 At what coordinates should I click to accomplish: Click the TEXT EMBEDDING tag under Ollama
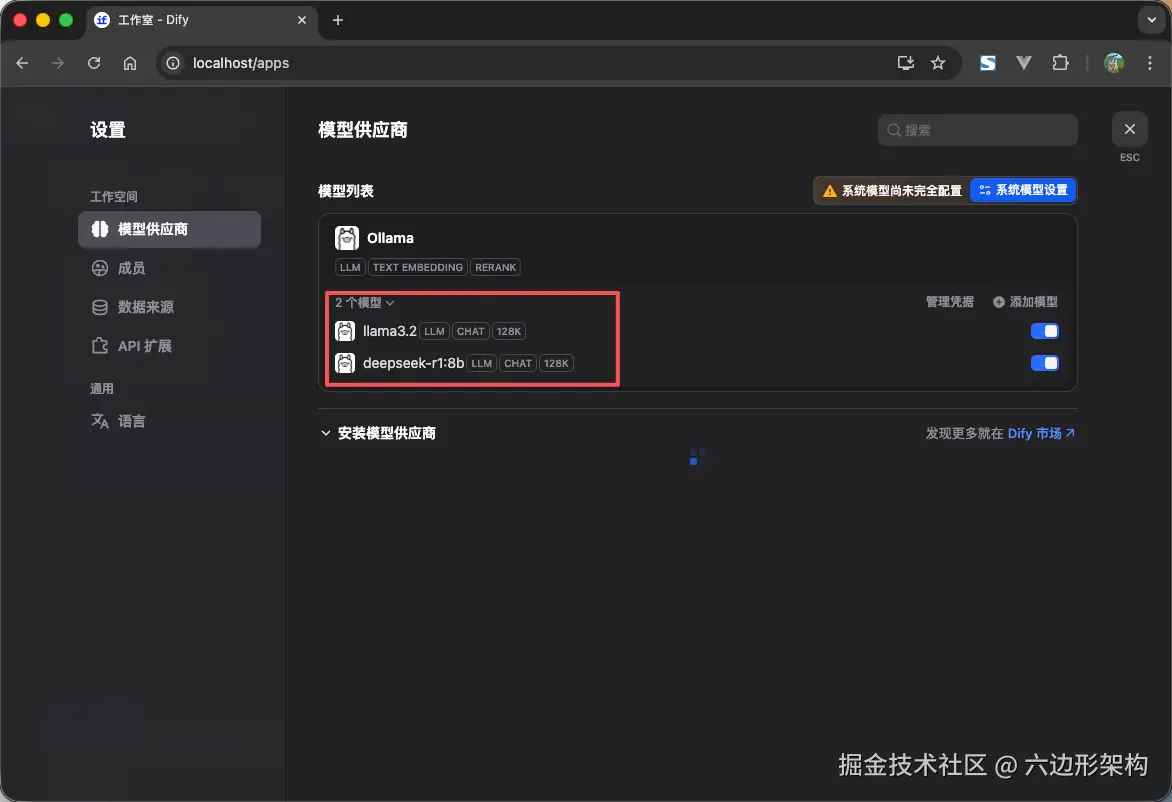click(x=418, y=268)
